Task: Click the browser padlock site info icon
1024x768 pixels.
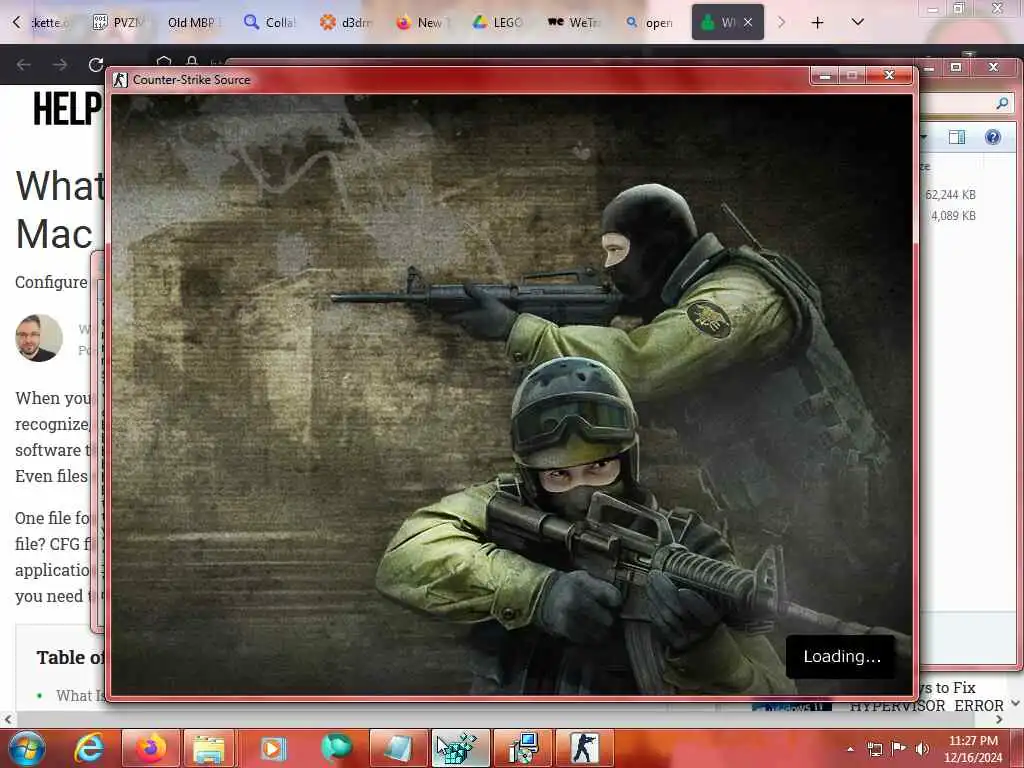Action: click(192, 61)
